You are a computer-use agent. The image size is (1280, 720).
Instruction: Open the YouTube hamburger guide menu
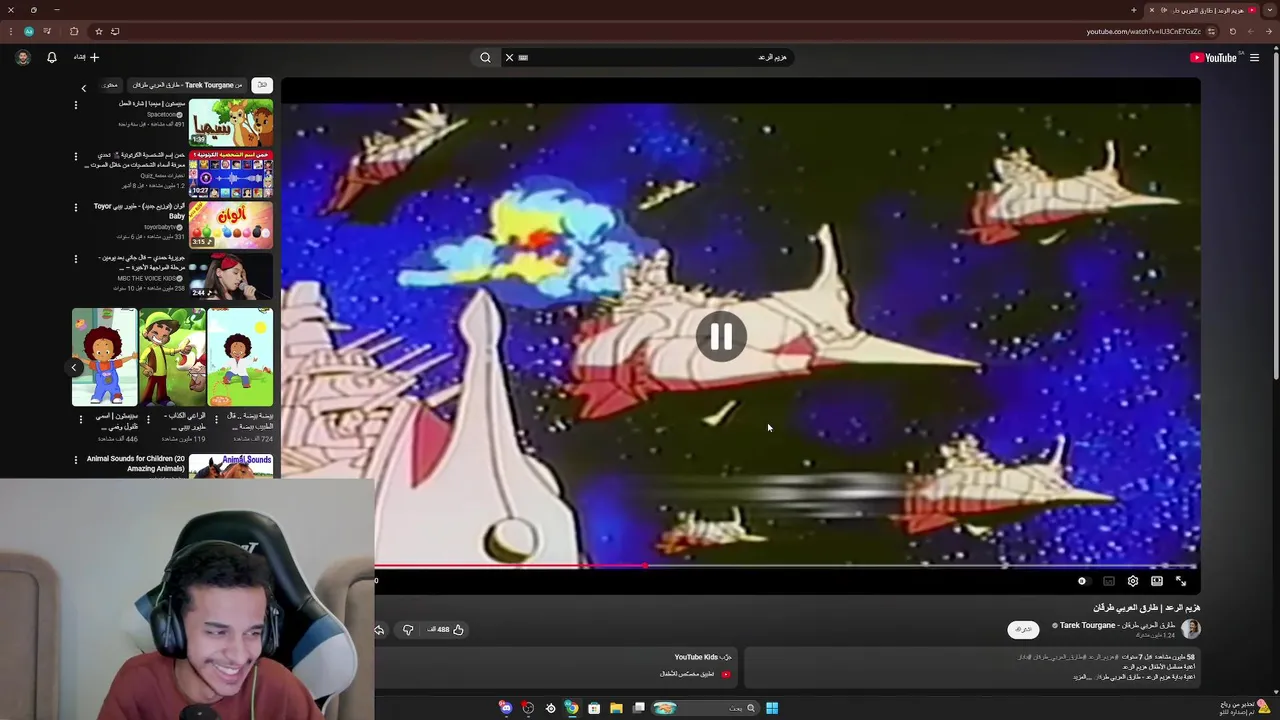(x=1254, y=58)
